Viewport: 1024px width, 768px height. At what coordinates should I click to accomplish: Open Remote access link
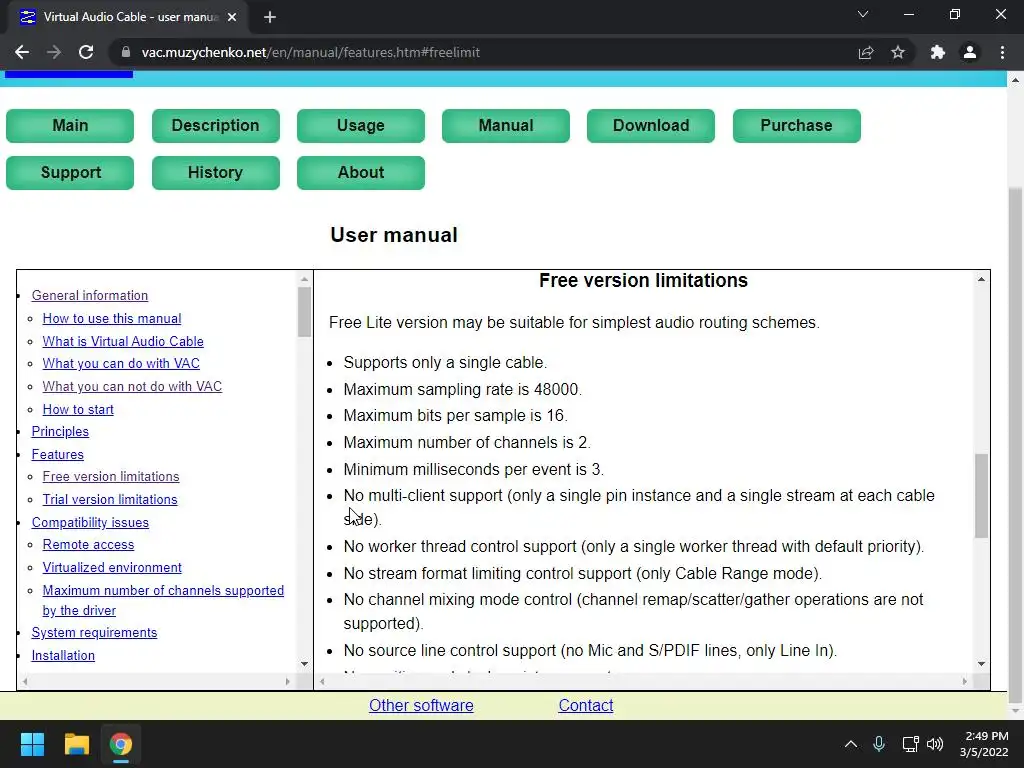tap(88, 544)
